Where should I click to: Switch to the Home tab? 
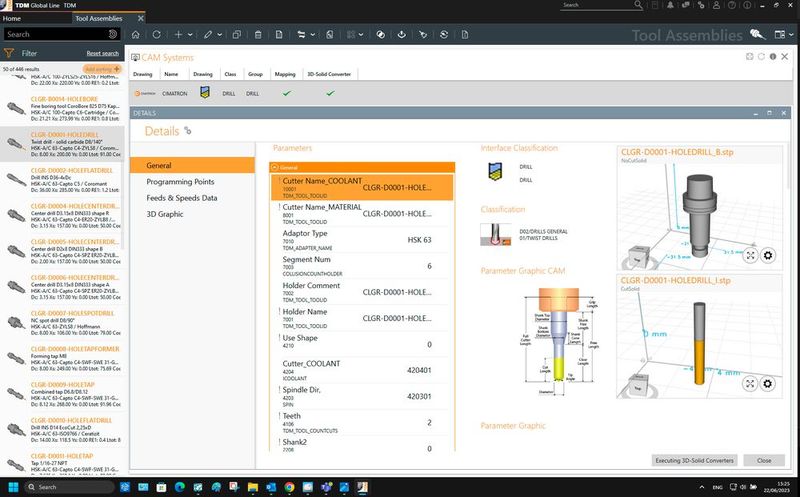(x=12, y=18)
